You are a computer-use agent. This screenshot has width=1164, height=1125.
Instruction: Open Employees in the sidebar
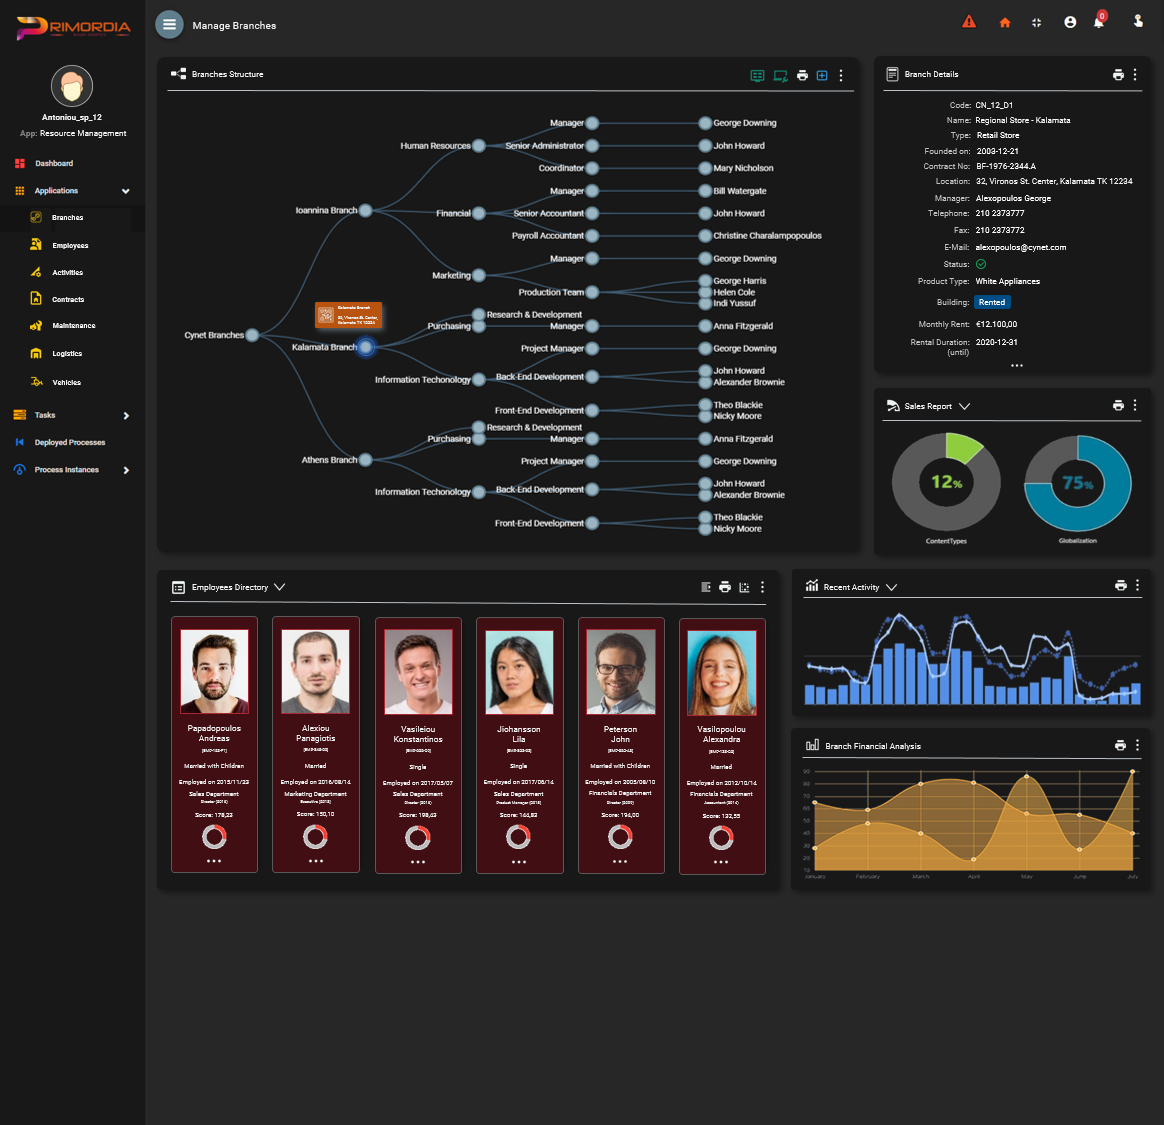coord(70,245)
